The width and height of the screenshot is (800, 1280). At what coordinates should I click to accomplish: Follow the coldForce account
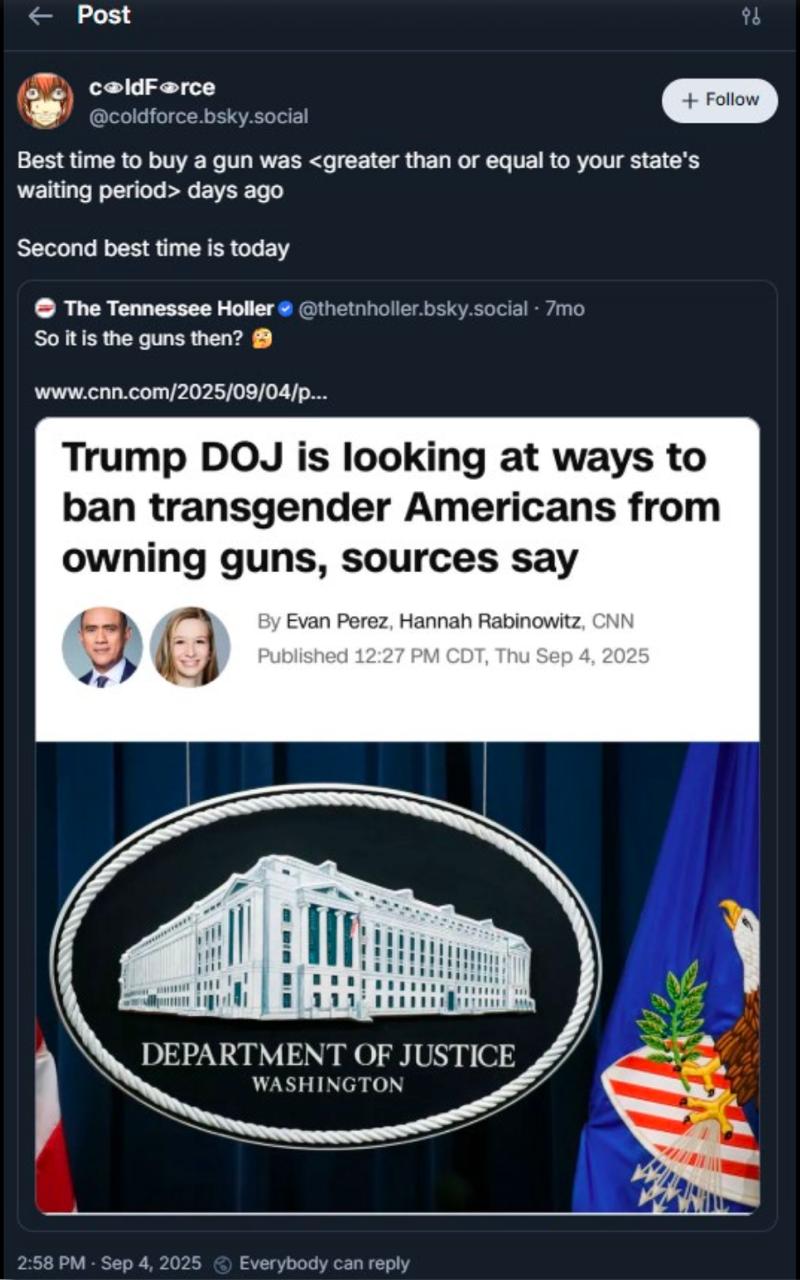719,100
